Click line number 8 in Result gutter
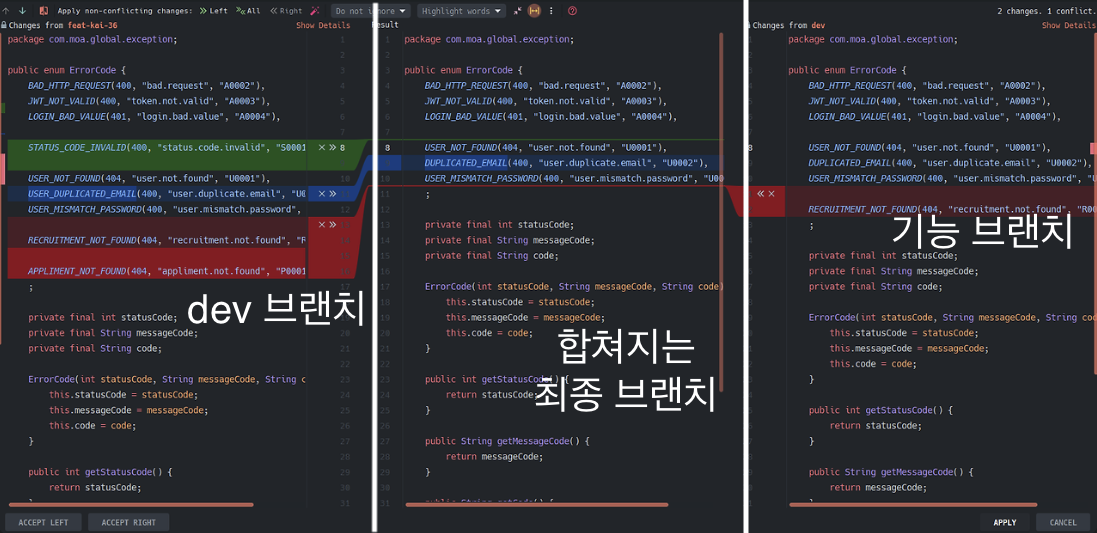 coord(388,148)
